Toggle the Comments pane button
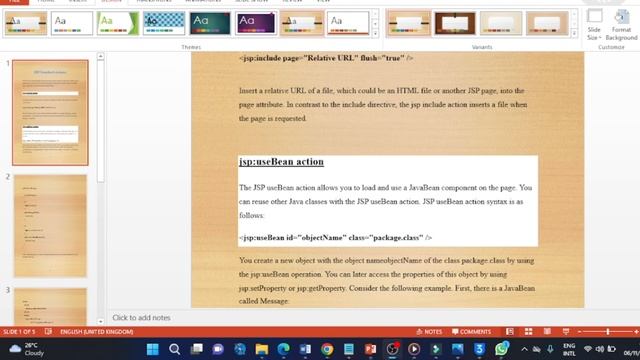640x360 pixels. pyautogui.click(x=471, y=332)
